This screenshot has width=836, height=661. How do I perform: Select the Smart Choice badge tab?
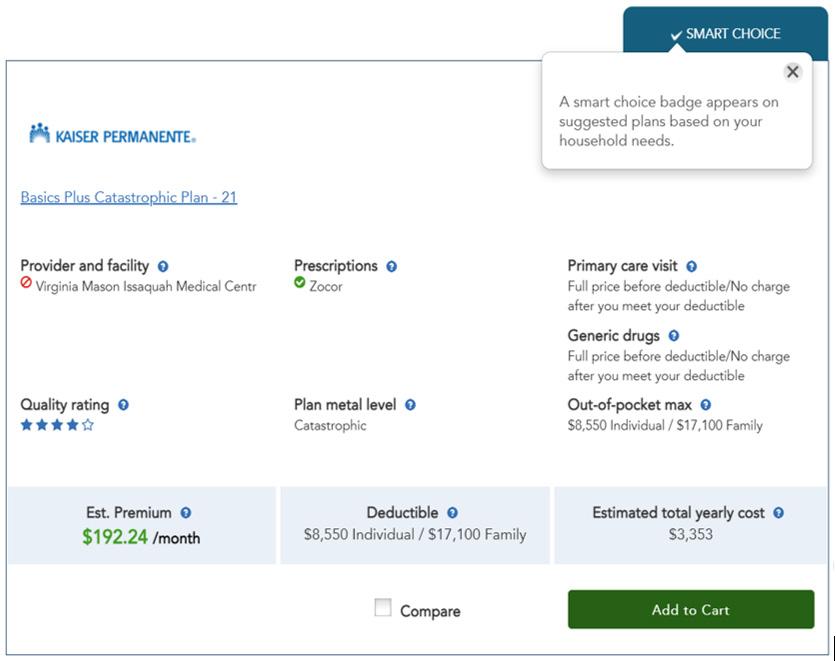727,34
